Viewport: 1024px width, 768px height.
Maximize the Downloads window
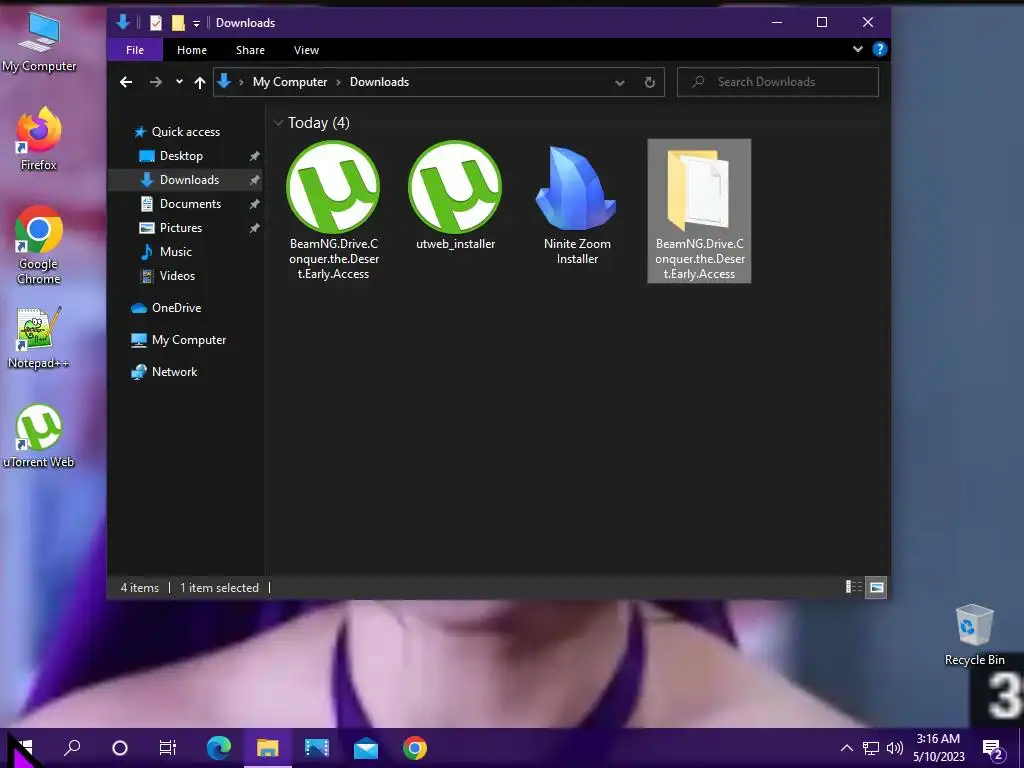tap(822, 22)
